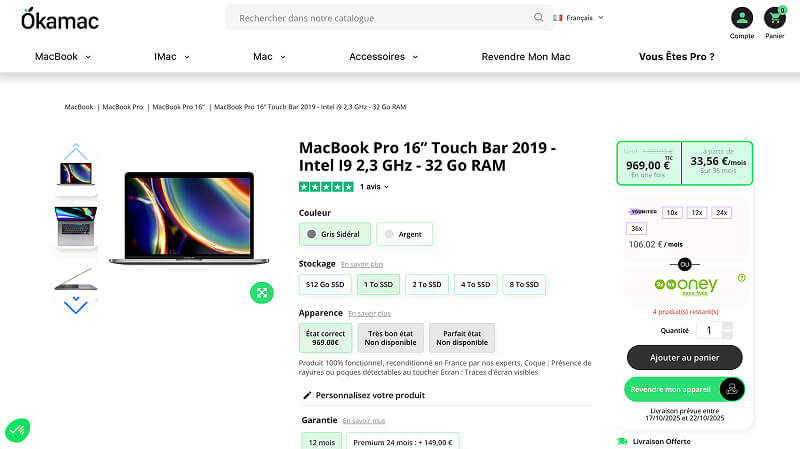Select the Gris Sidéral color swatch
The height and width of the screenshot is (449, 800).
[334, 234]
